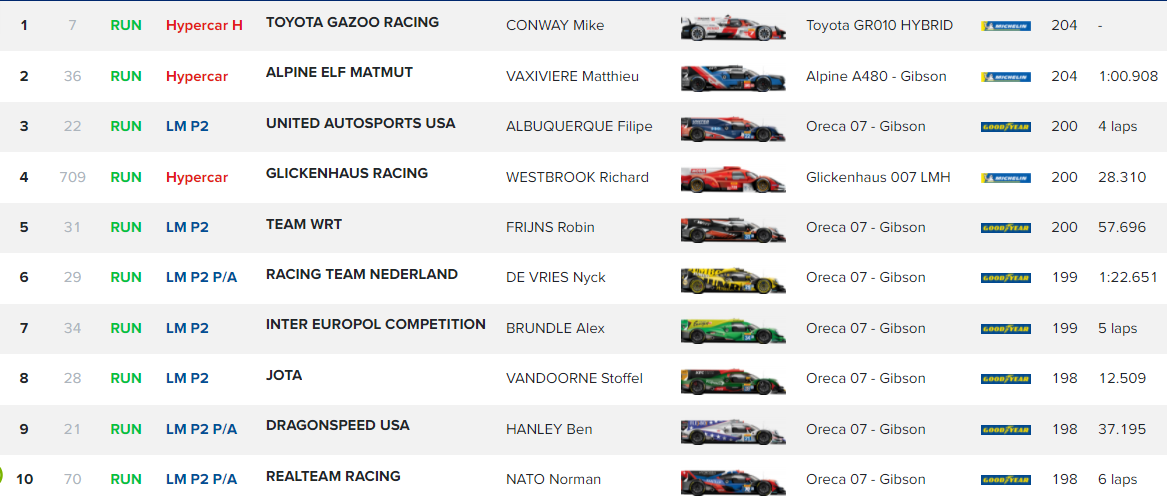This screenshot has width=1167, height=500.
Task: Click the Toyota GR010 car thumbnail image
Action: coord(733,28)
